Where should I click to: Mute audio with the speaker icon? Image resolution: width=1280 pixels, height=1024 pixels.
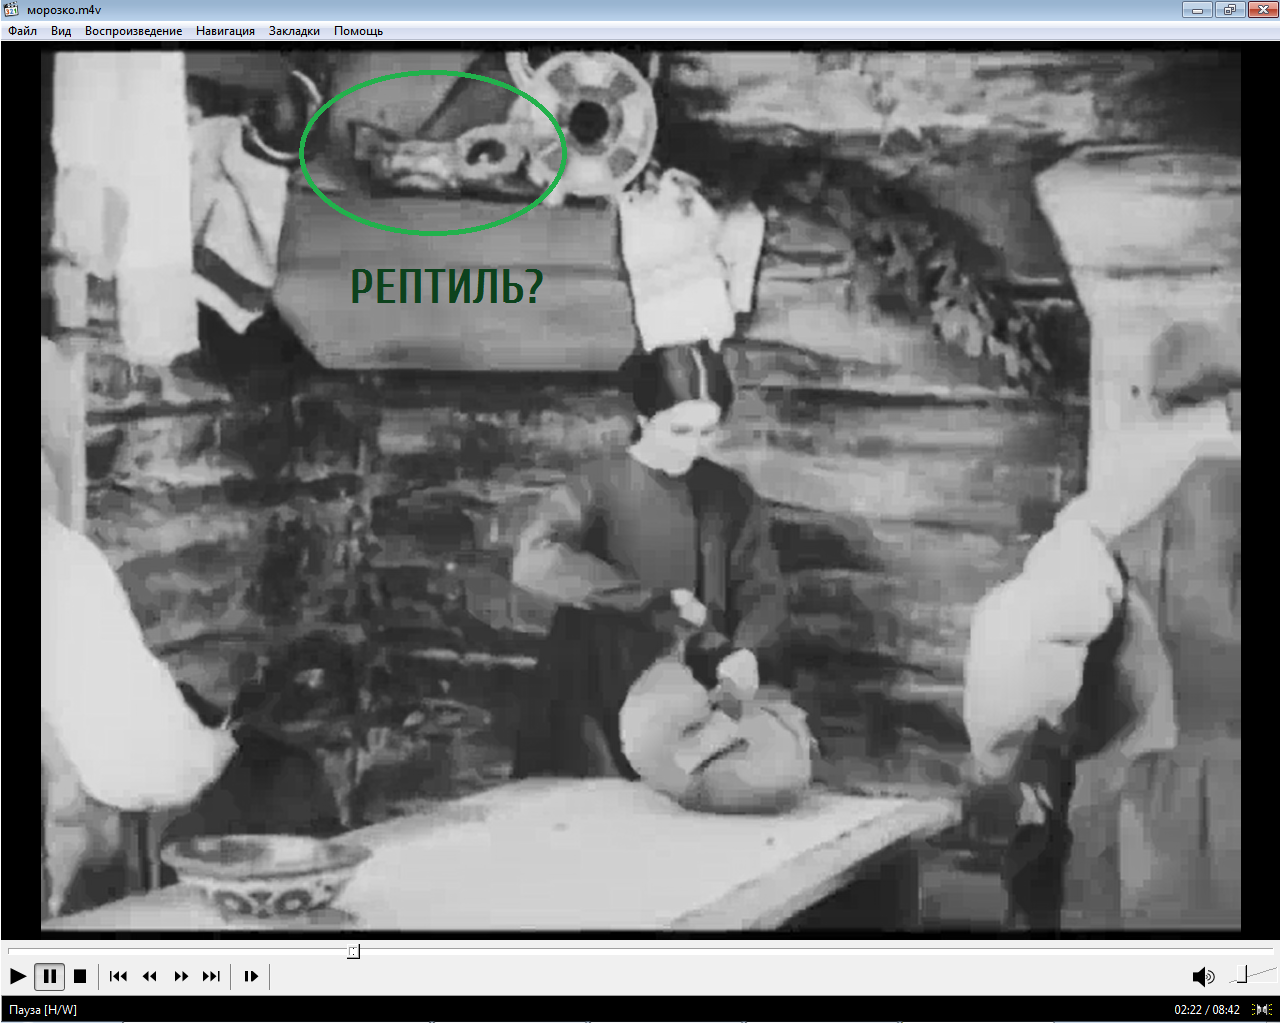(x=1203, y=976)
